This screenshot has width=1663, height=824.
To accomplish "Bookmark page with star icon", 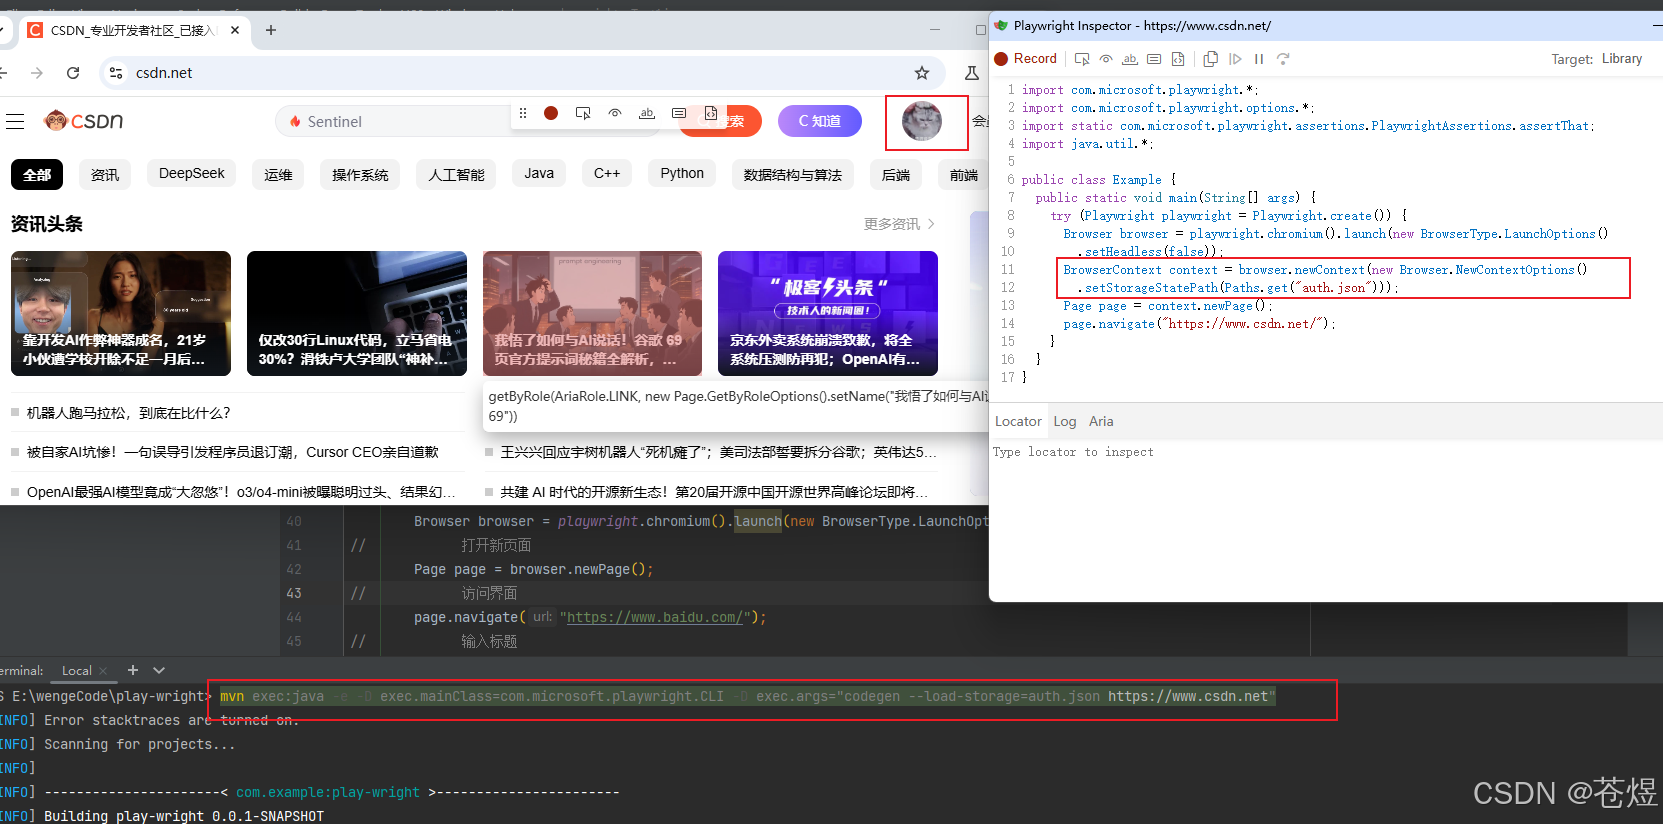I will click(922, 73).
